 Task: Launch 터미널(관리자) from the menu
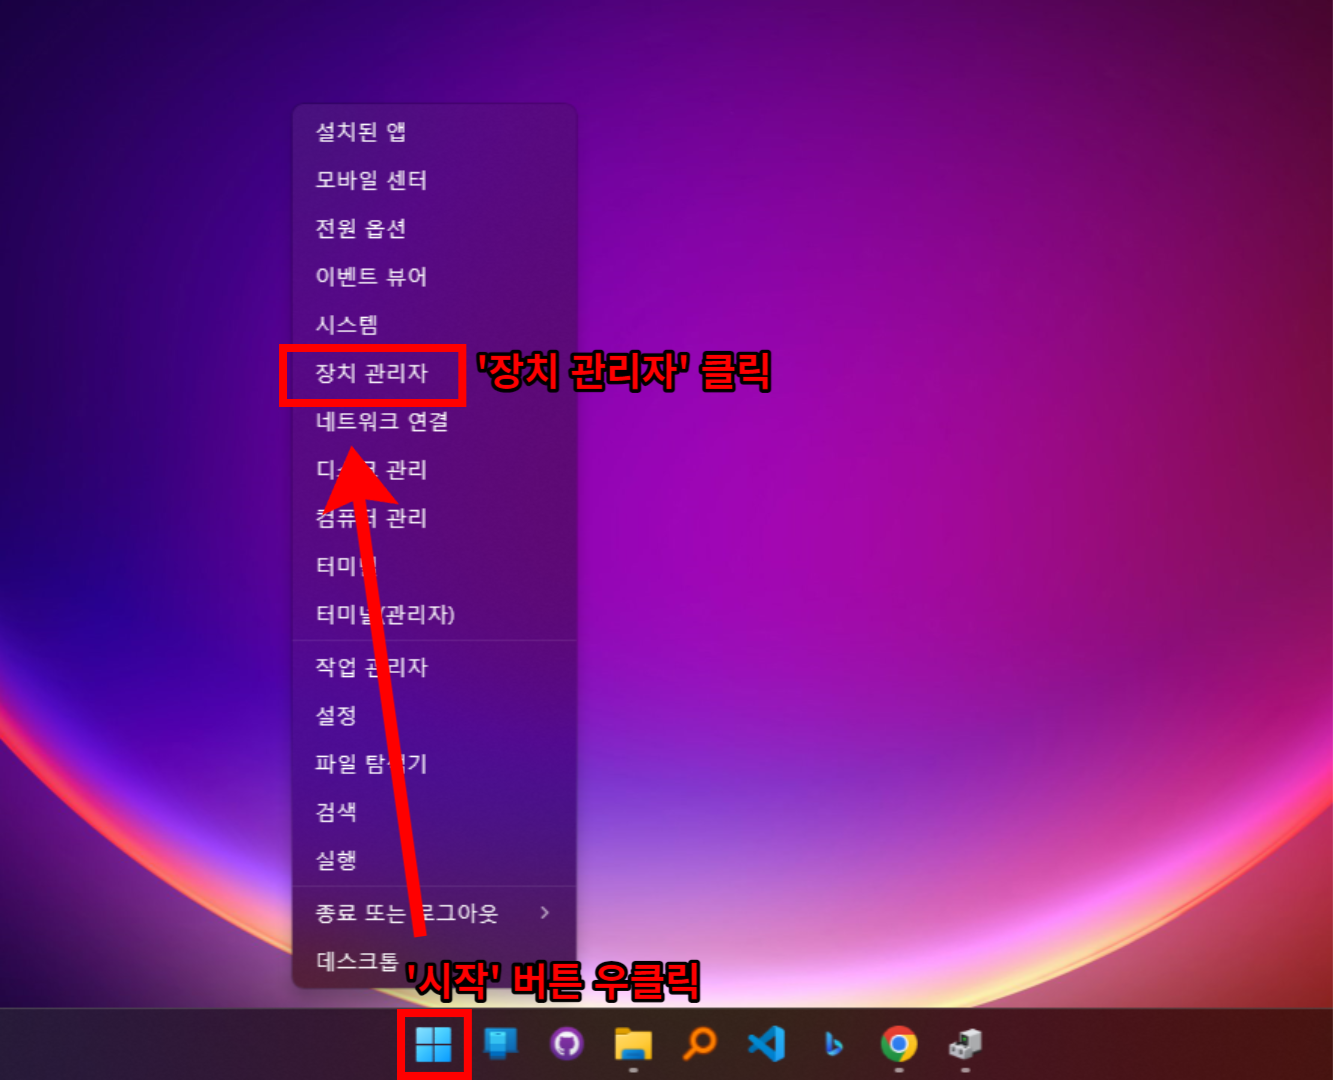[x=385, y=615]
